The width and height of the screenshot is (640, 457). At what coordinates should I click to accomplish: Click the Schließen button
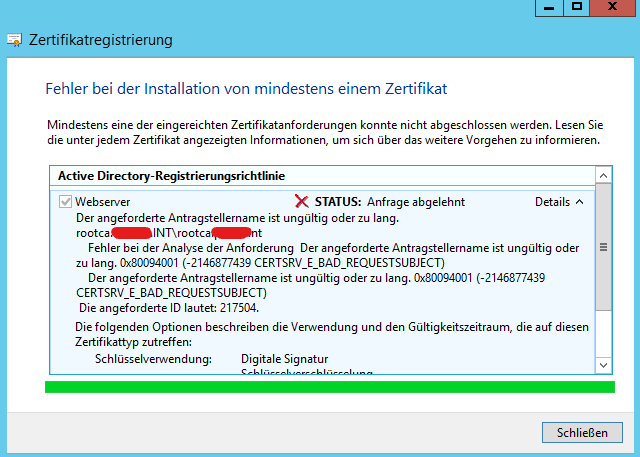point(582,432)
